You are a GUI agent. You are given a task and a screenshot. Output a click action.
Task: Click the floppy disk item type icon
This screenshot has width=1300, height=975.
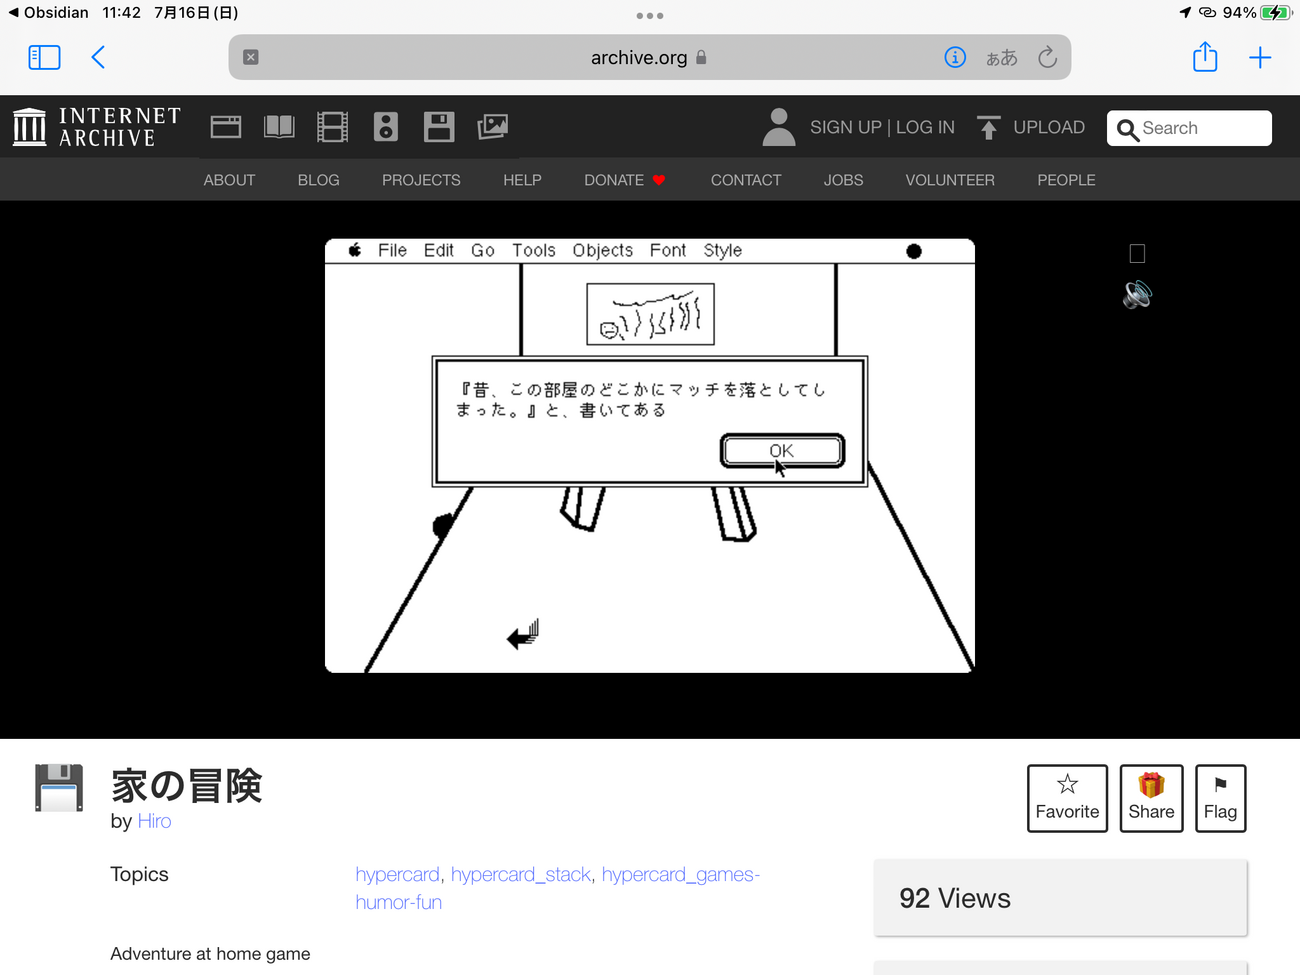(x=59, y=787)
